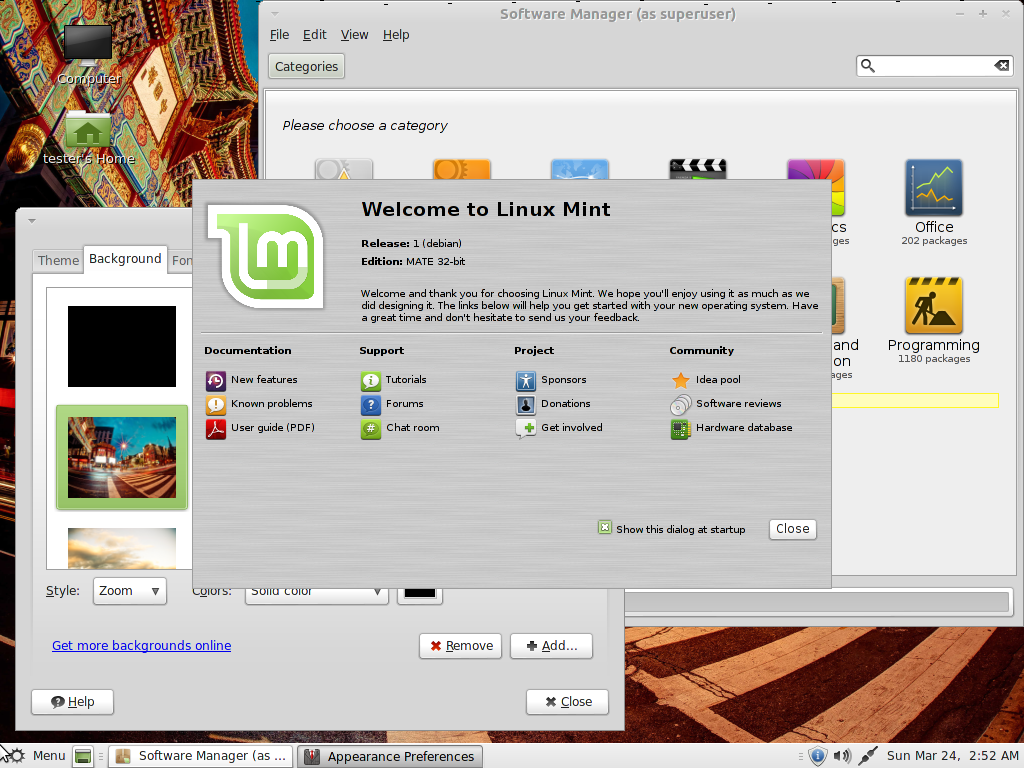Open the File menu
The width and height of the screenshot is (1024, 768).
pos(280,35)
